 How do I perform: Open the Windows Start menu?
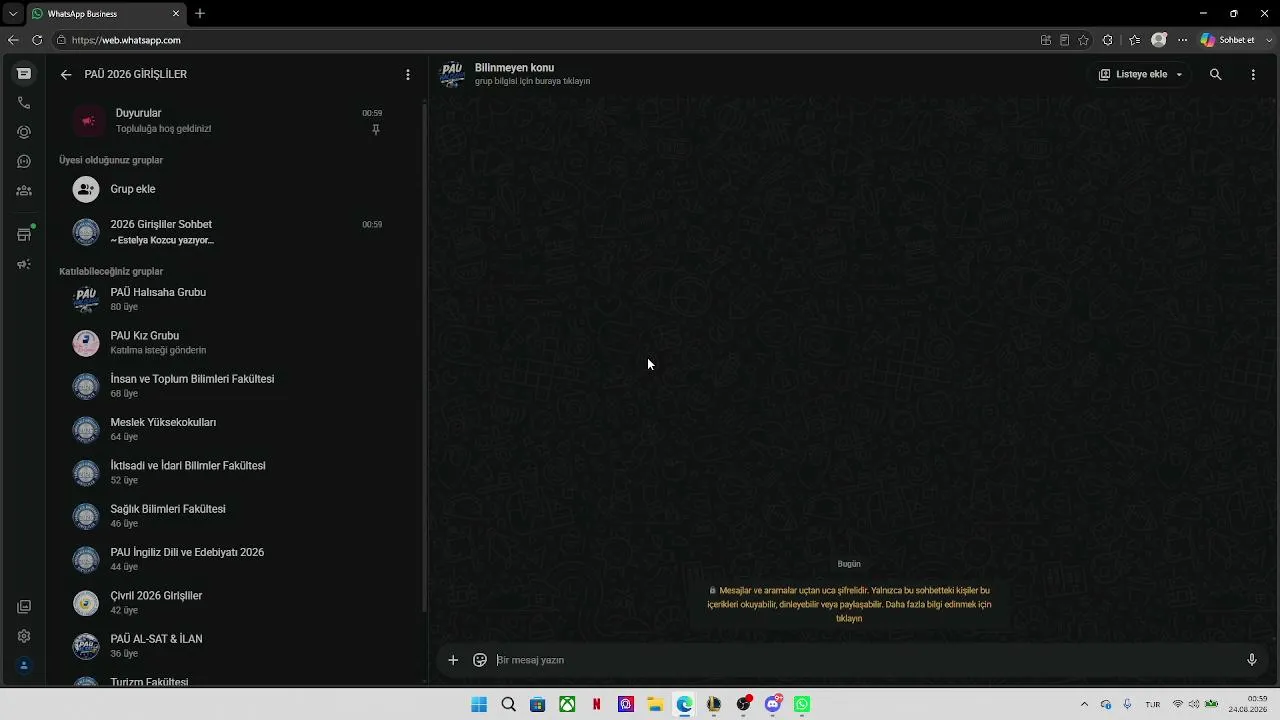pos(479,704)
